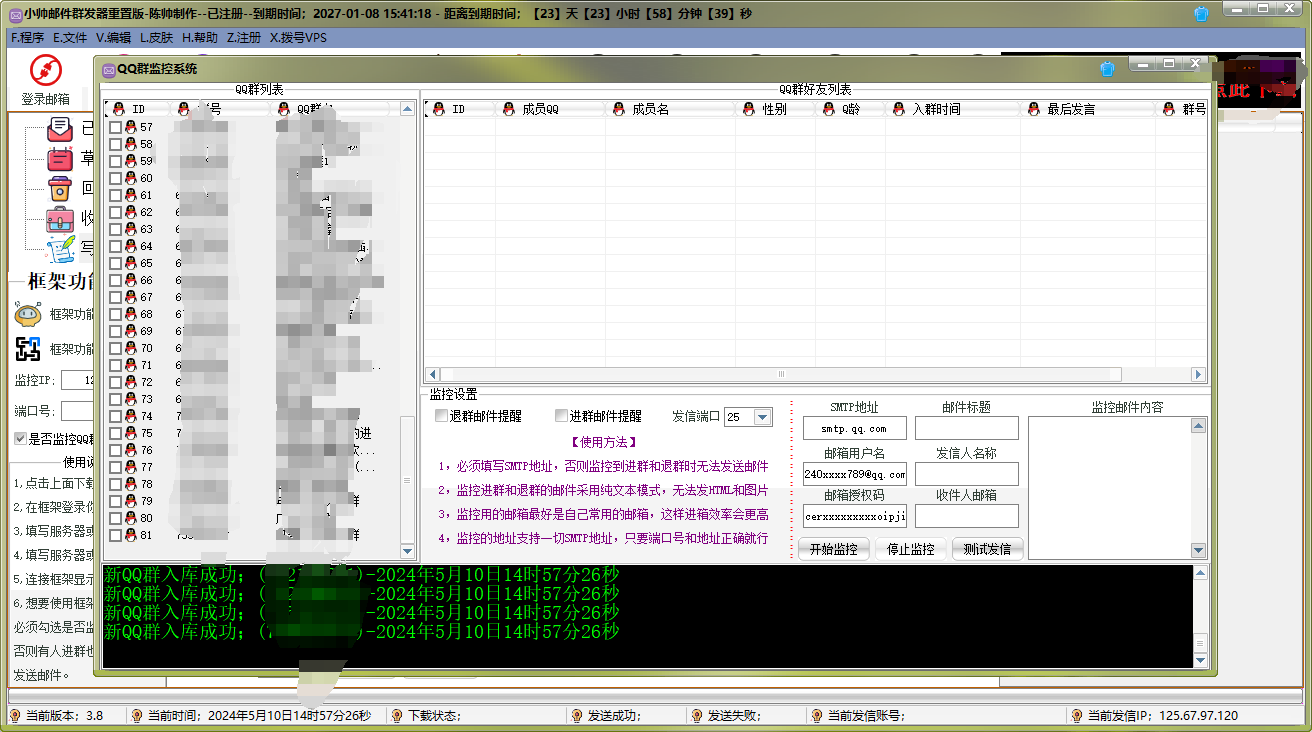1312x732 pixels.
Task: Click the QQ群列表 scrollbar up arrow
Action: click(x=407, y=109)
